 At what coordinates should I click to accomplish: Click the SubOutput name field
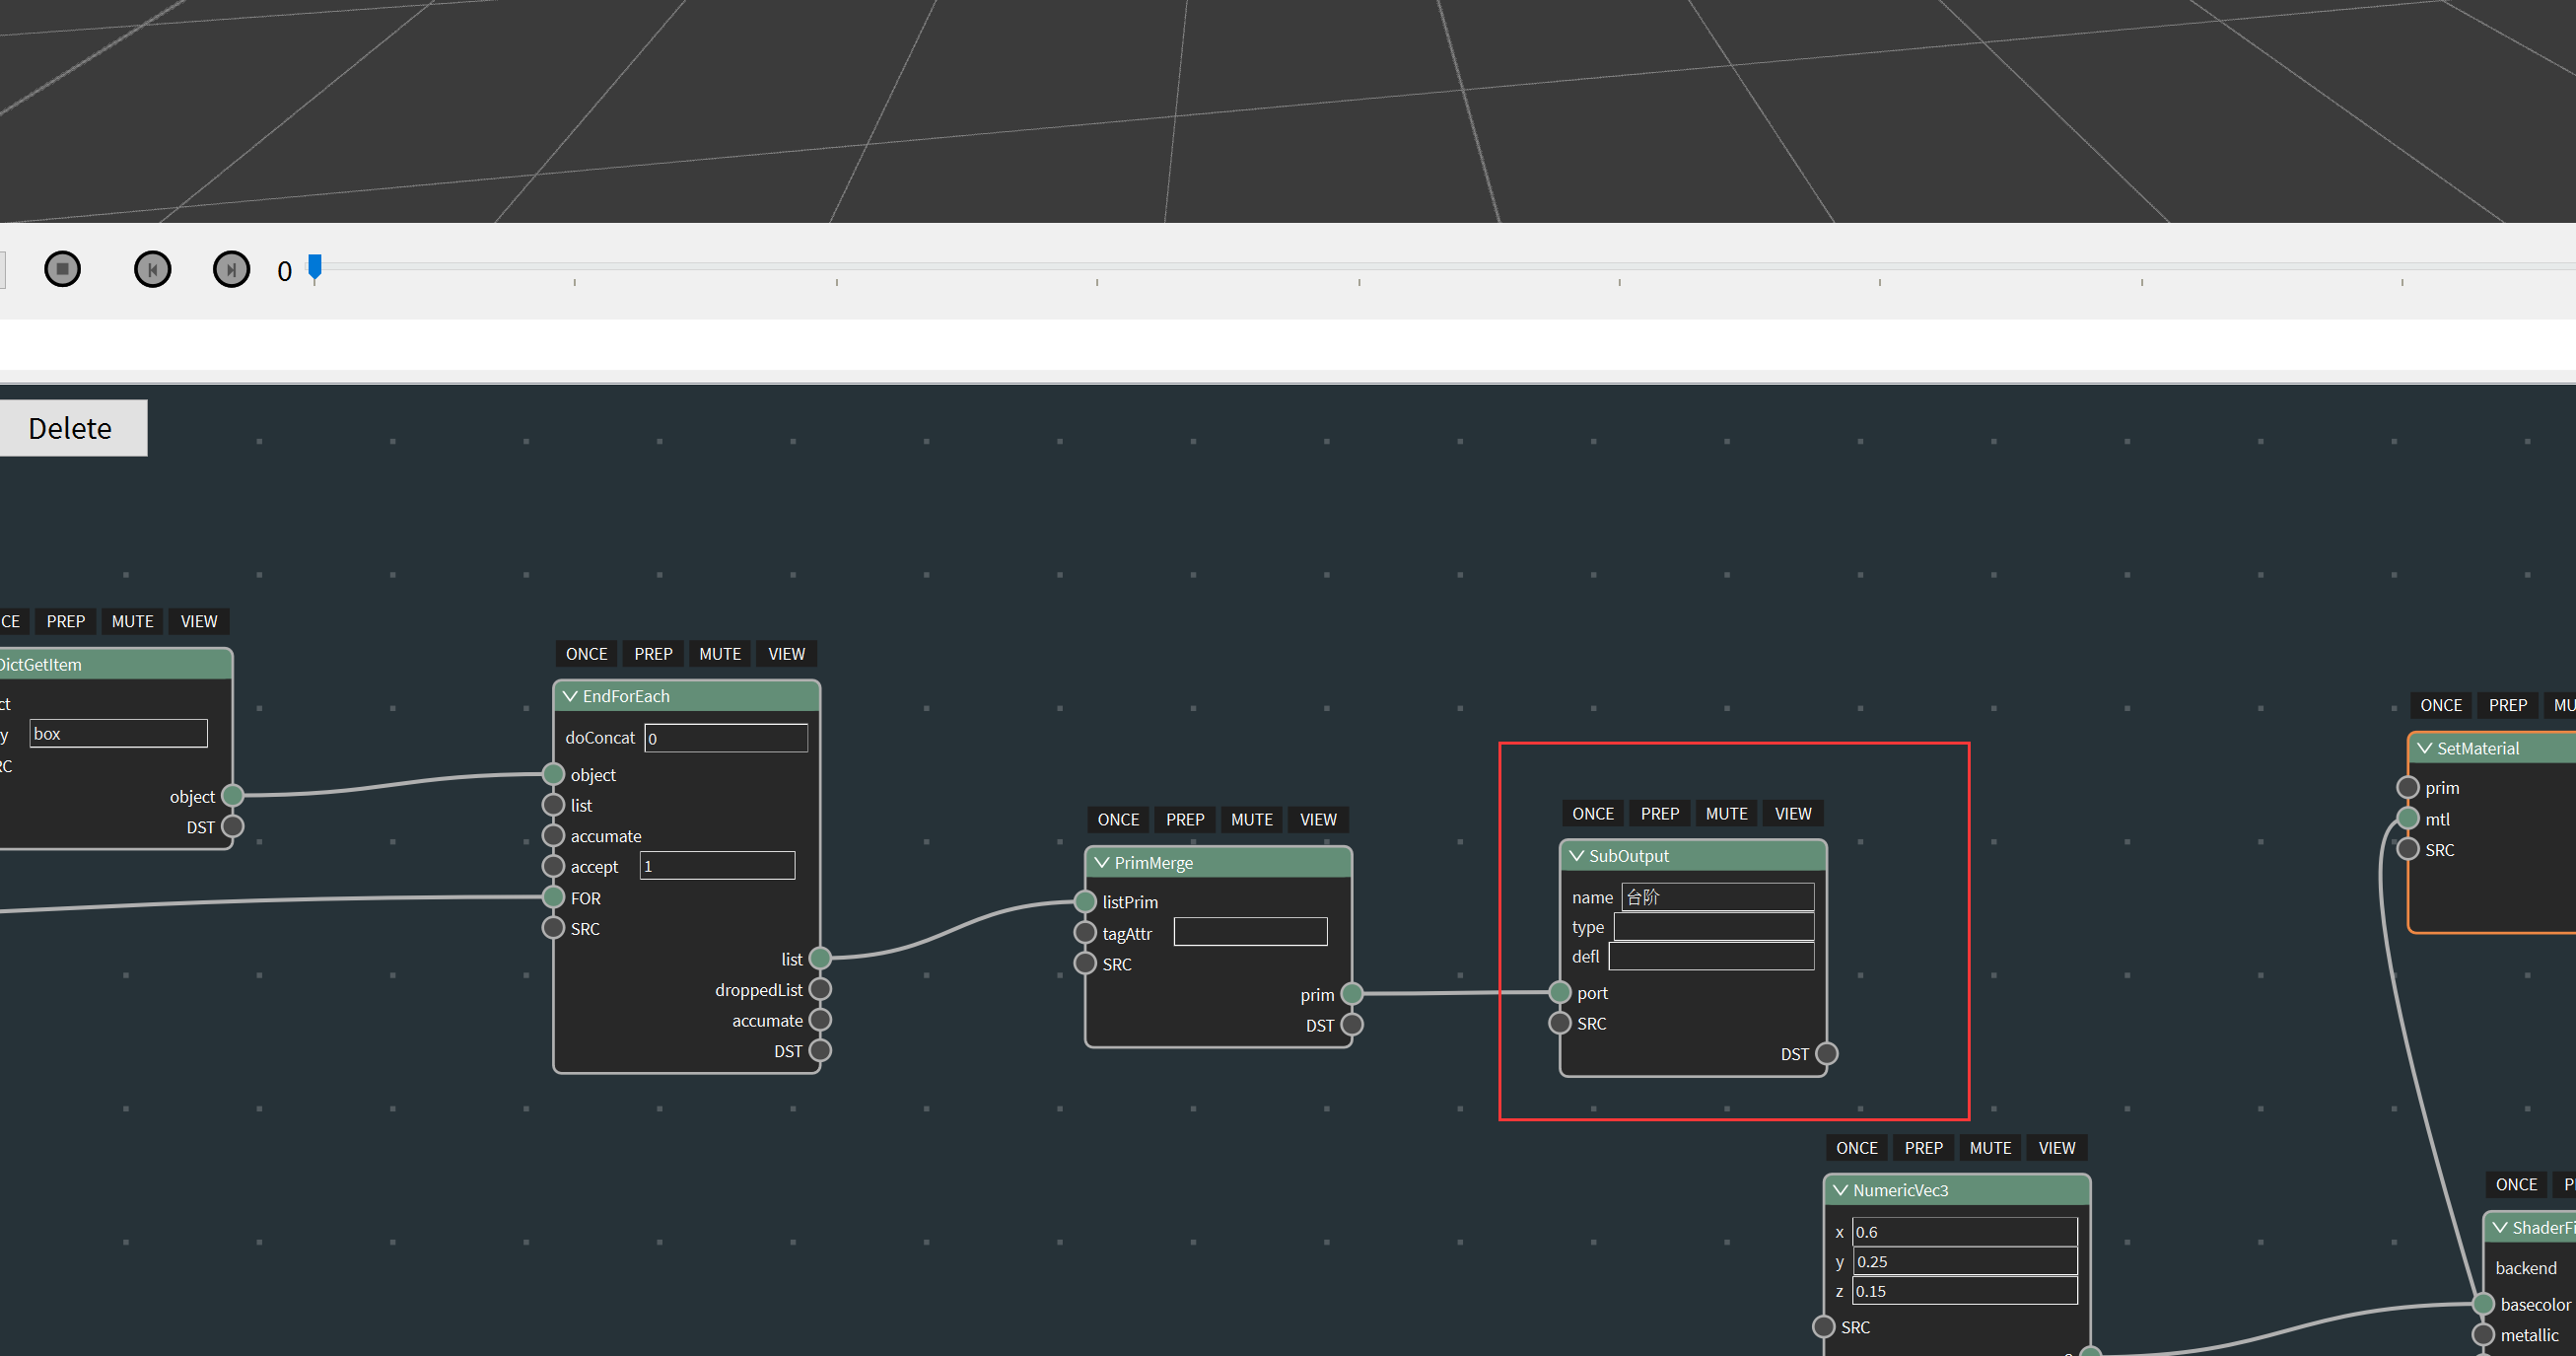click(1717, 897)
